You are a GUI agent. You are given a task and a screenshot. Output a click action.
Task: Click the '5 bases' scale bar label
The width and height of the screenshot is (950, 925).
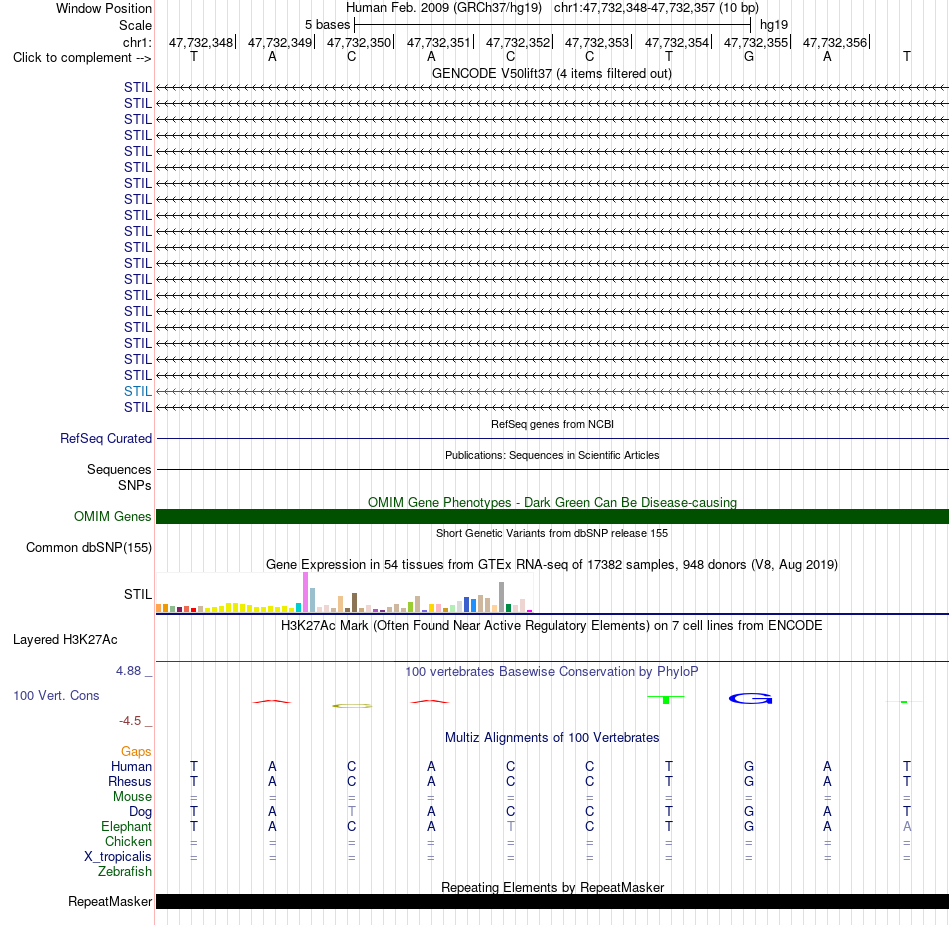pyautogui.click(x=327, y=25)
